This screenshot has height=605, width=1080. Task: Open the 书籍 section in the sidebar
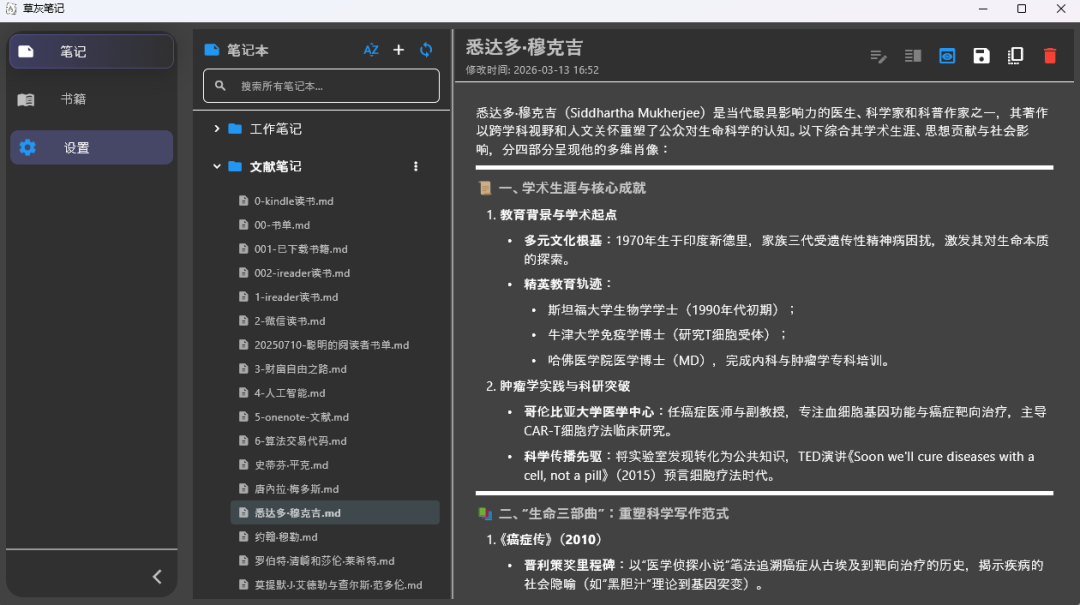72,99
